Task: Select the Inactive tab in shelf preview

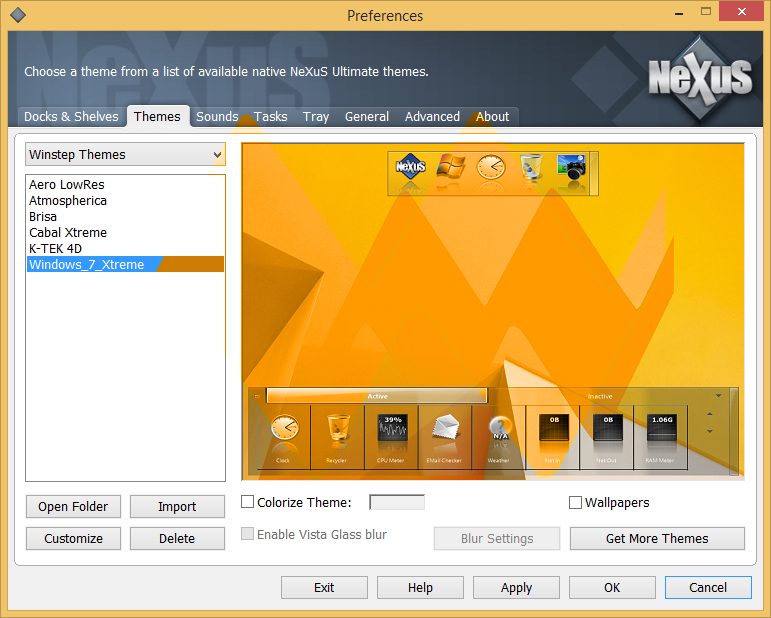Action: pos(600,396)
